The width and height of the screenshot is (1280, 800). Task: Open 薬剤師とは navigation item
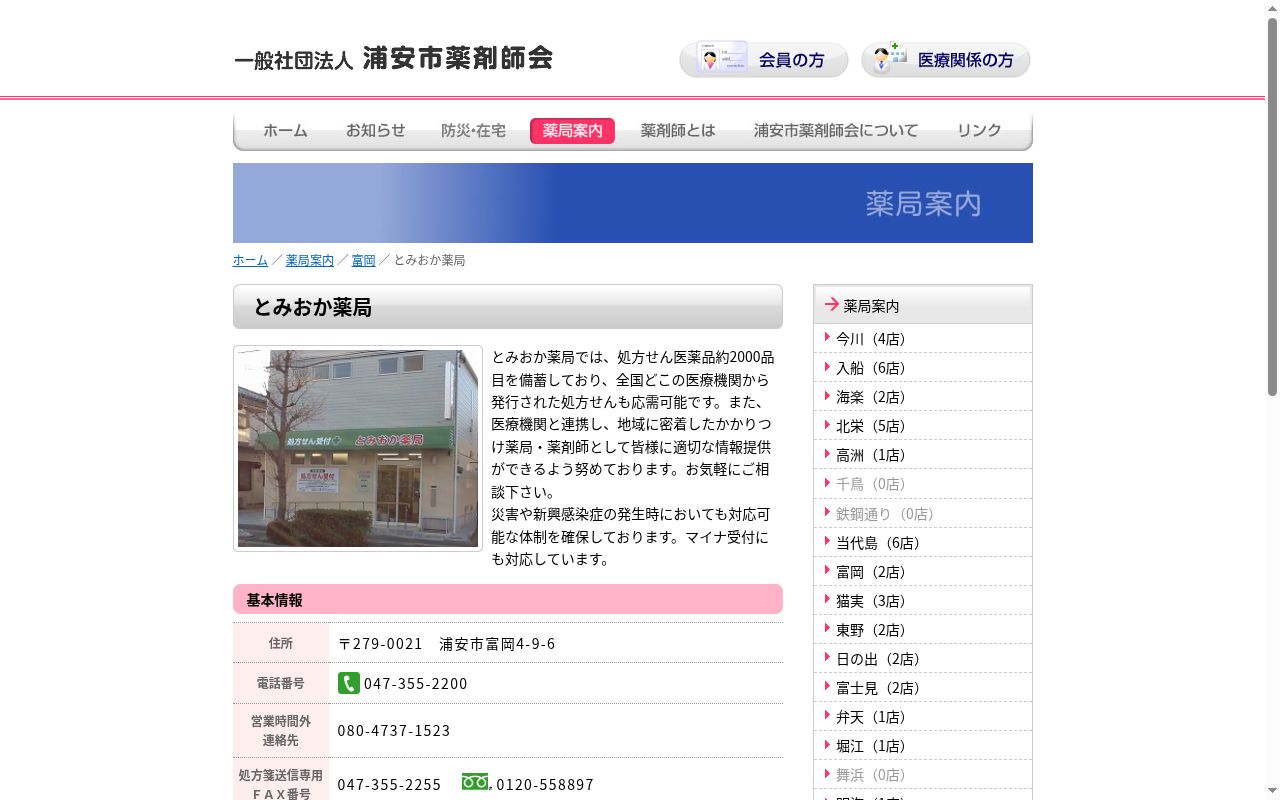678,131
